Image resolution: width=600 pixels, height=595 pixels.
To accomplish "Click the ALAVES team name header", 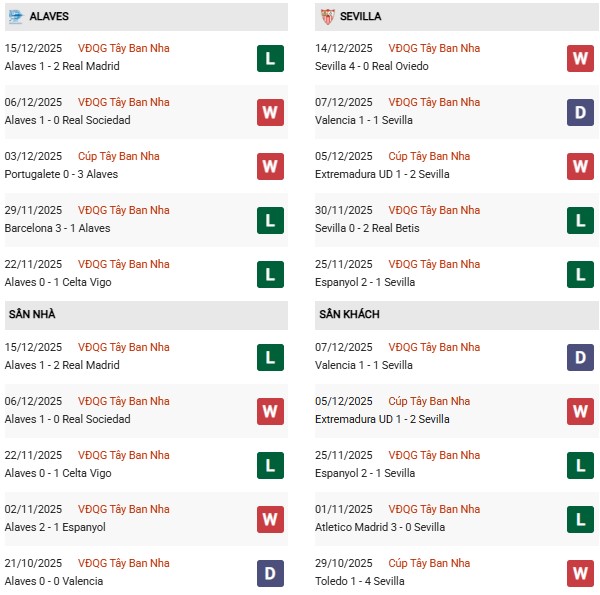I will coord(49,16).
